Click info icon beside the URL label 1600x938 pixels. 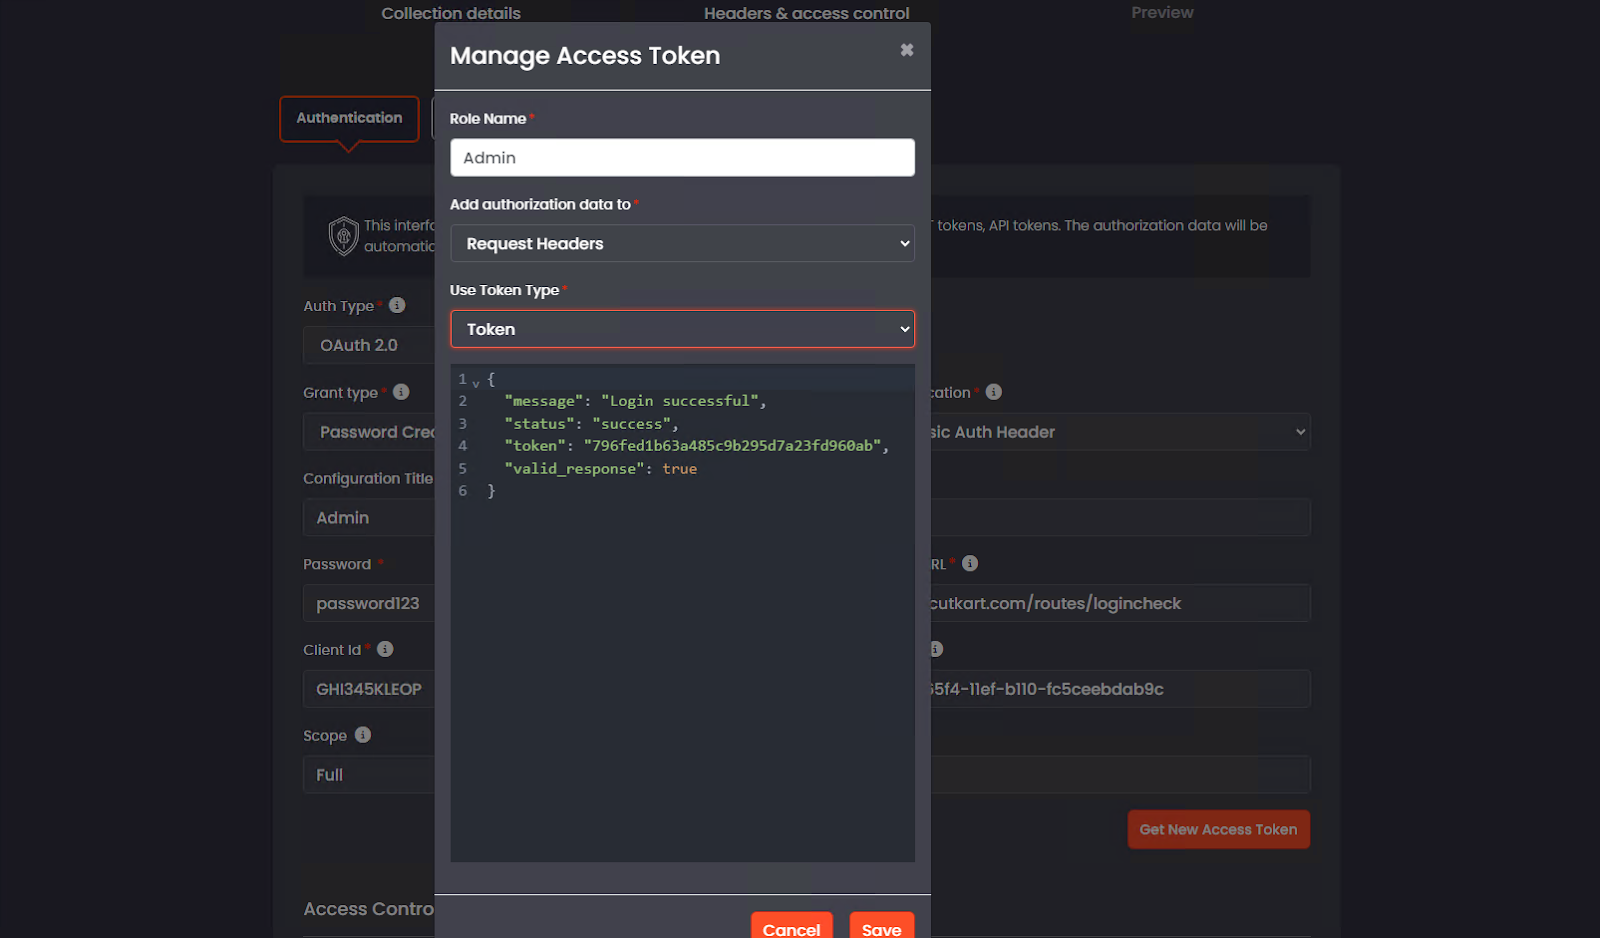[x=970, y=564]
